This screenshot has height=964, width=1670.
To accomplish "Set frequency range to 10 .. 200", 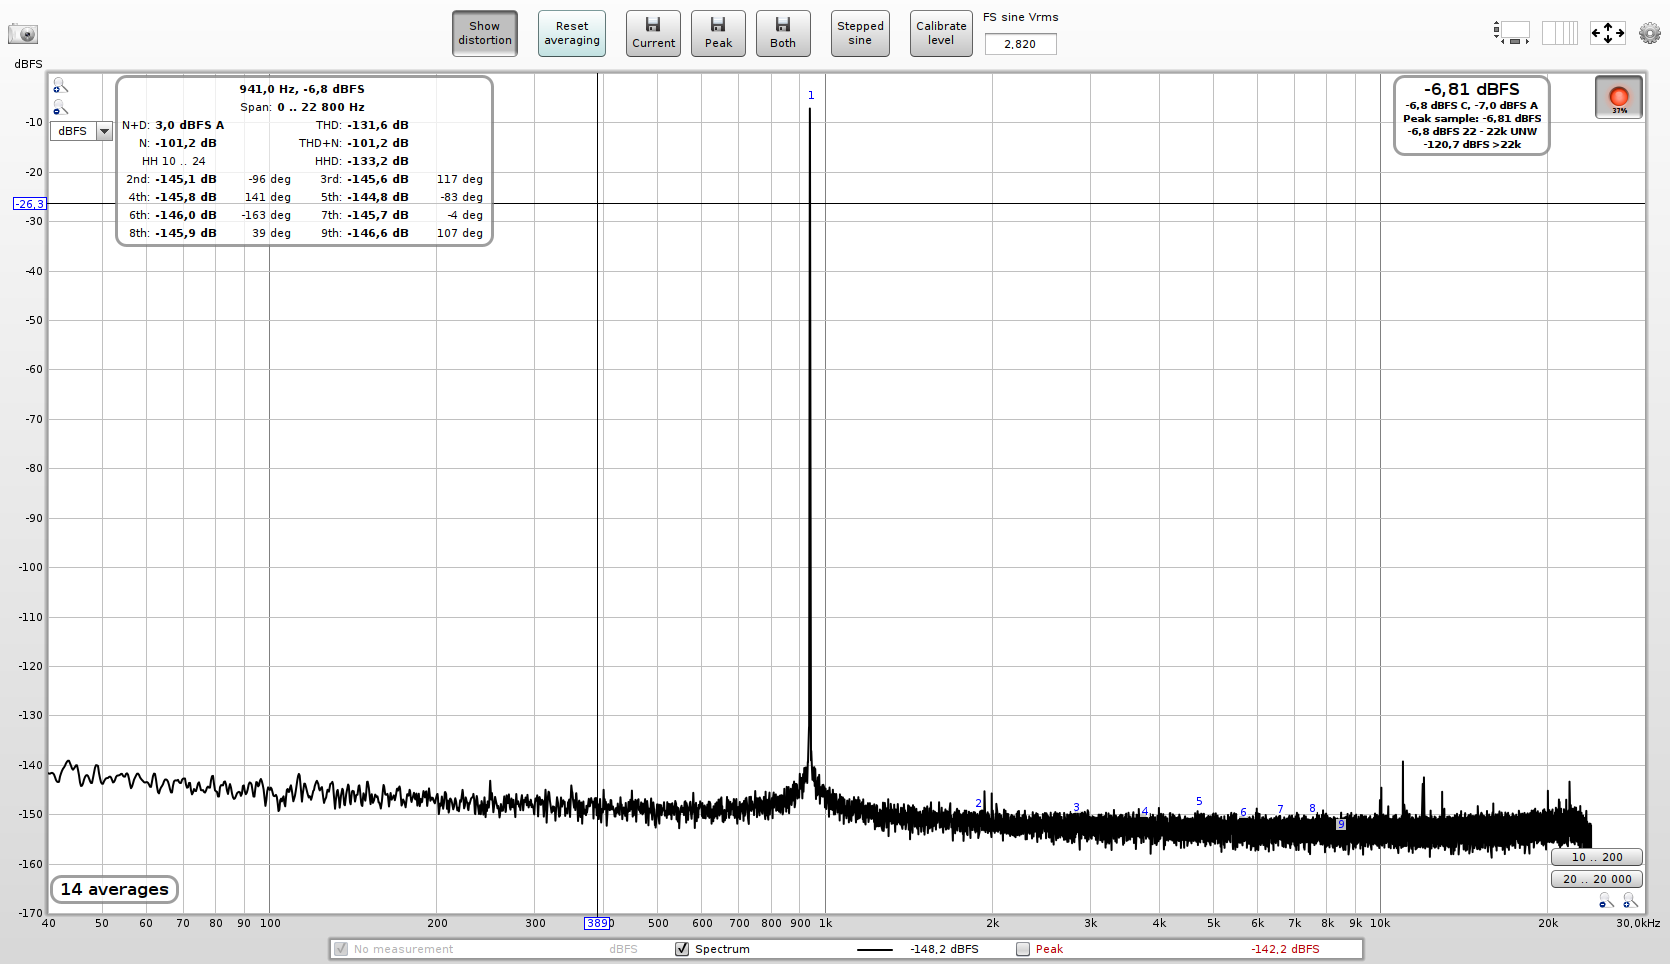I will coord(1597,857).
